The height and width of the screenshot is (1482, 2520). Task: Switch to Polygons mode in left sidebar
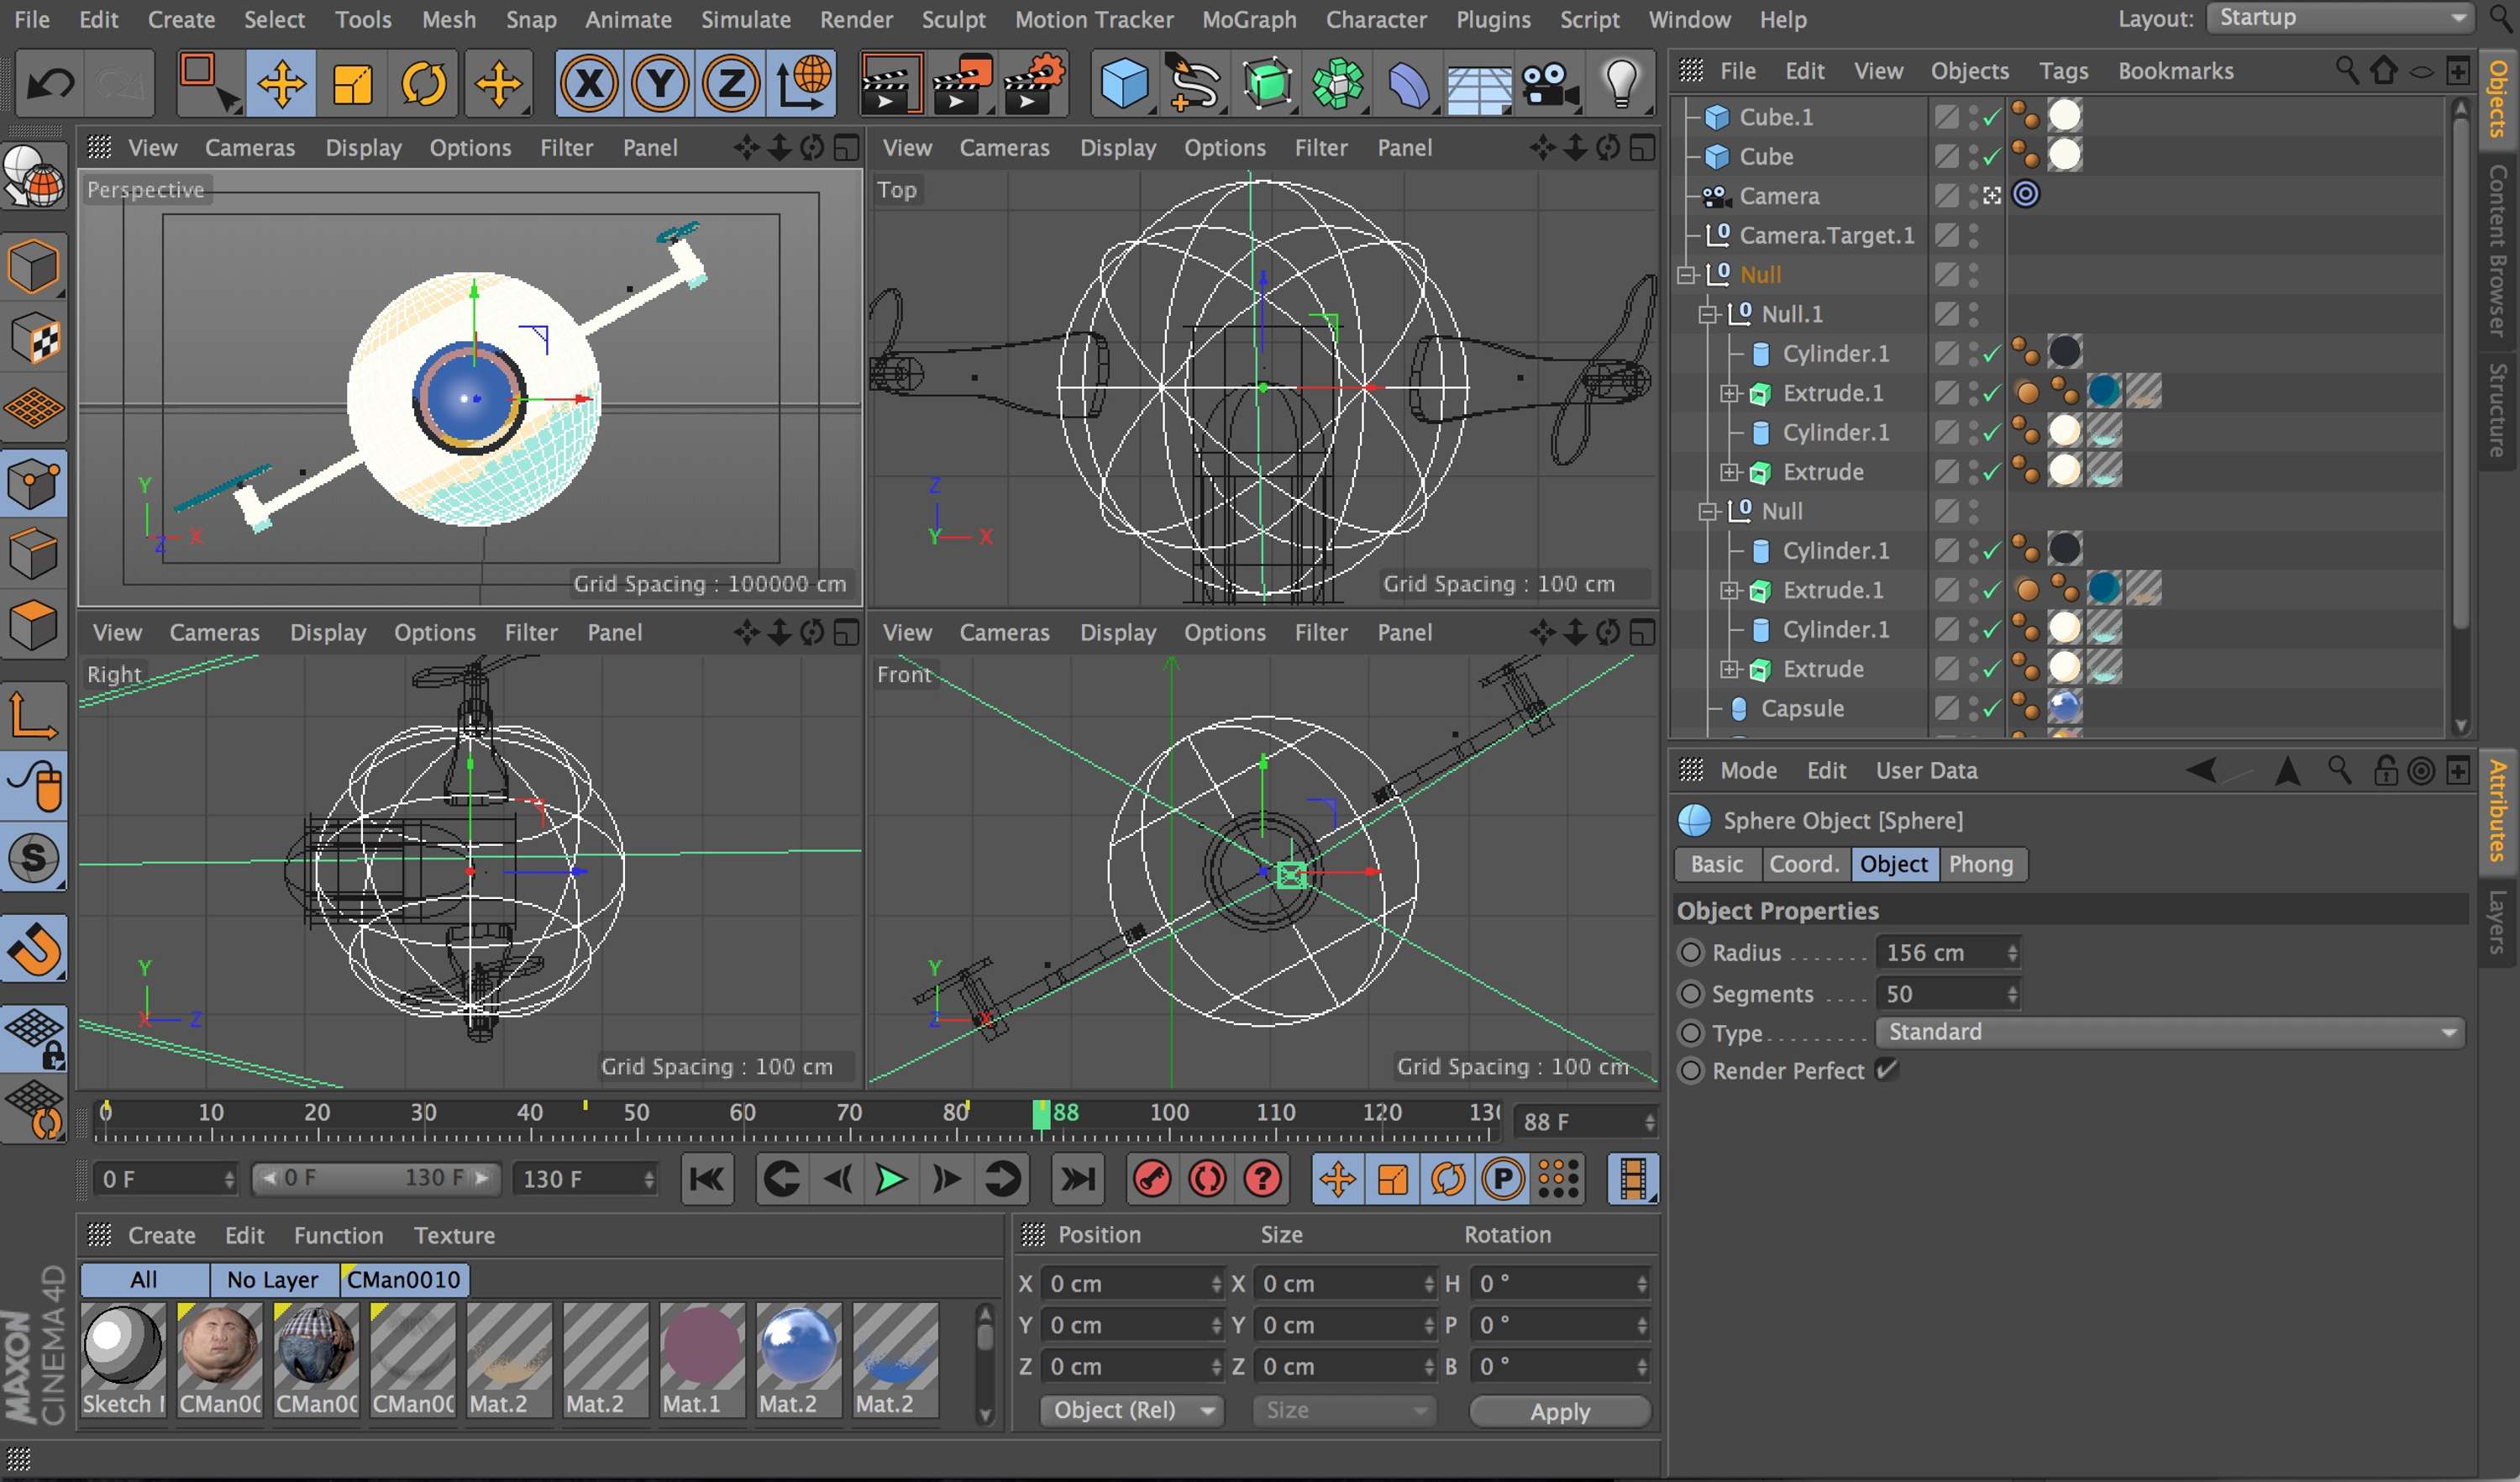pos(34,626)
